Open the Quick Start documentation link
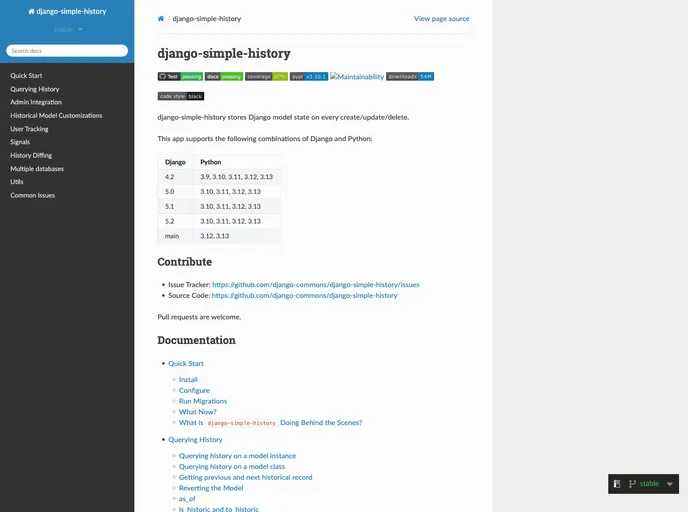The image size is (688, 512). [x=186, y=363]
